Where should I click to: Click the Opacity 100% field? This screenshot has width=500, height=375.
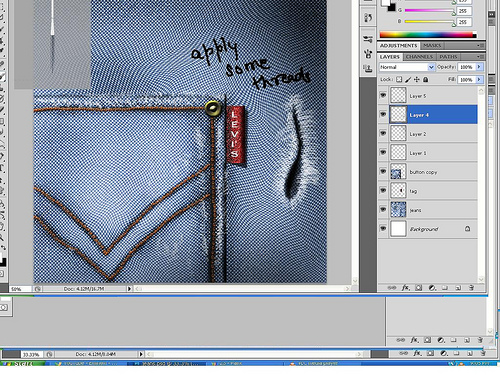click(x=466, y=67)
